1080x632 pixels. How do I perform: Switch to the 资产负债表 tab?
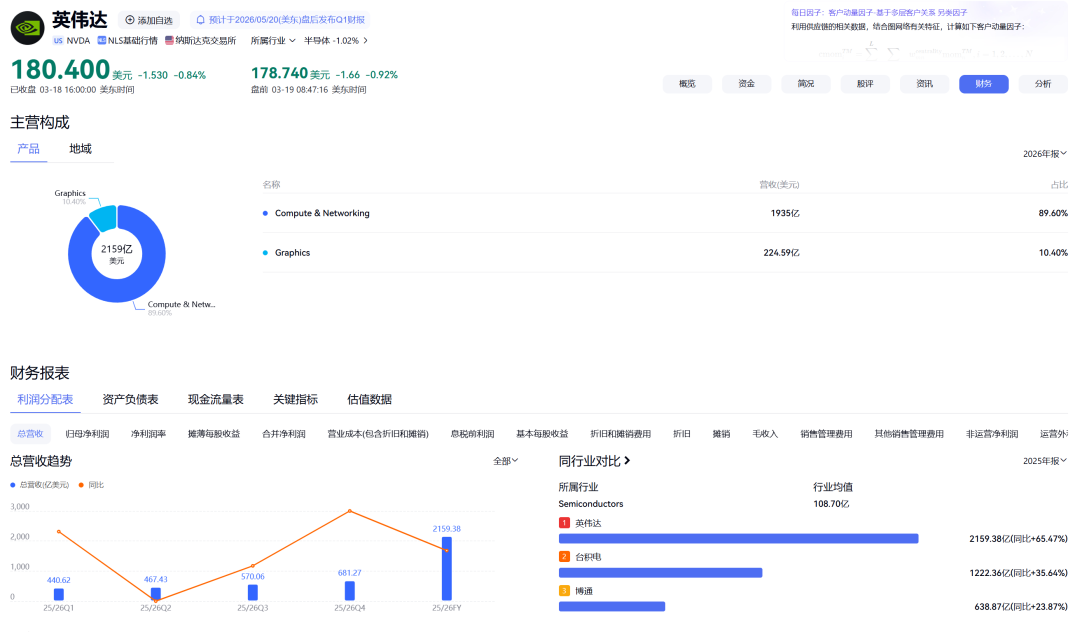click(130, 399)
